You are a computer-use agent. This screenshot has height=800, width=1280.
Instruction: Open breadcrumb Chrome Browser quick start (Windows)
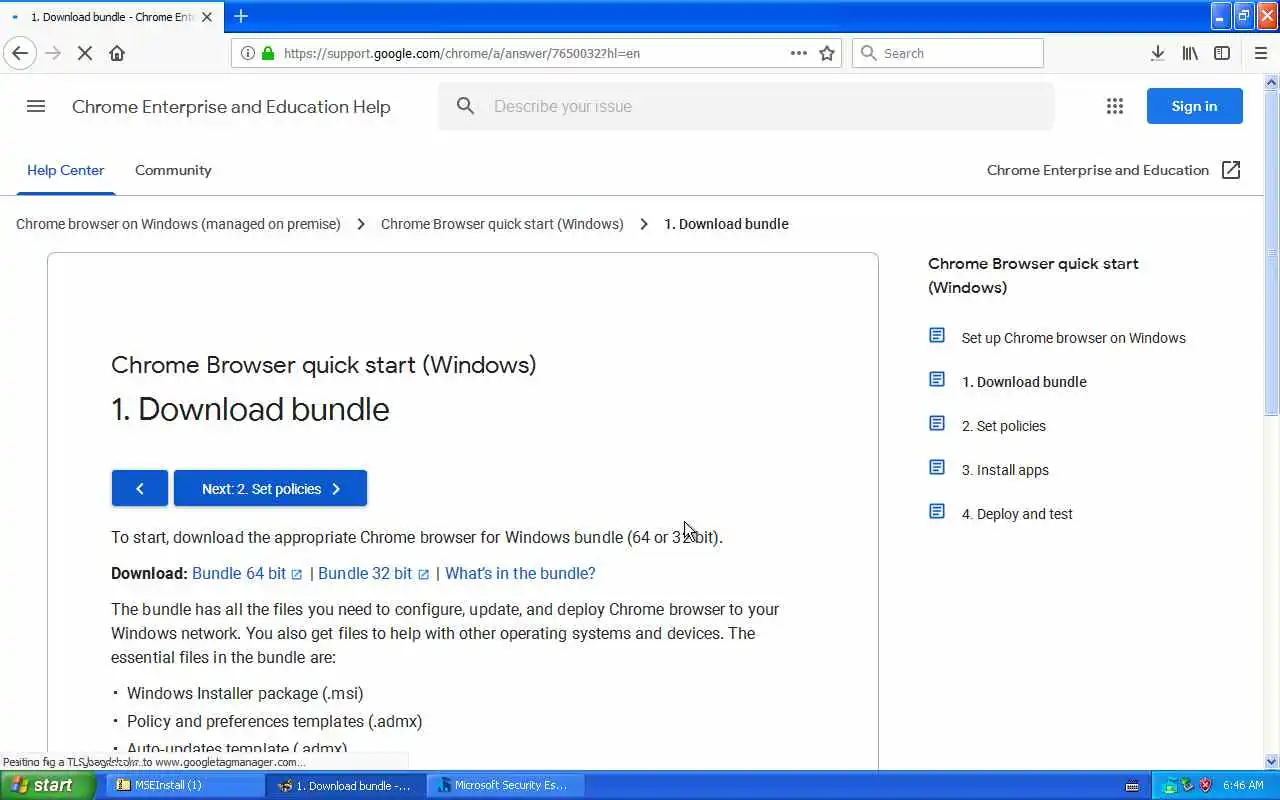click(x=502, y=224)
